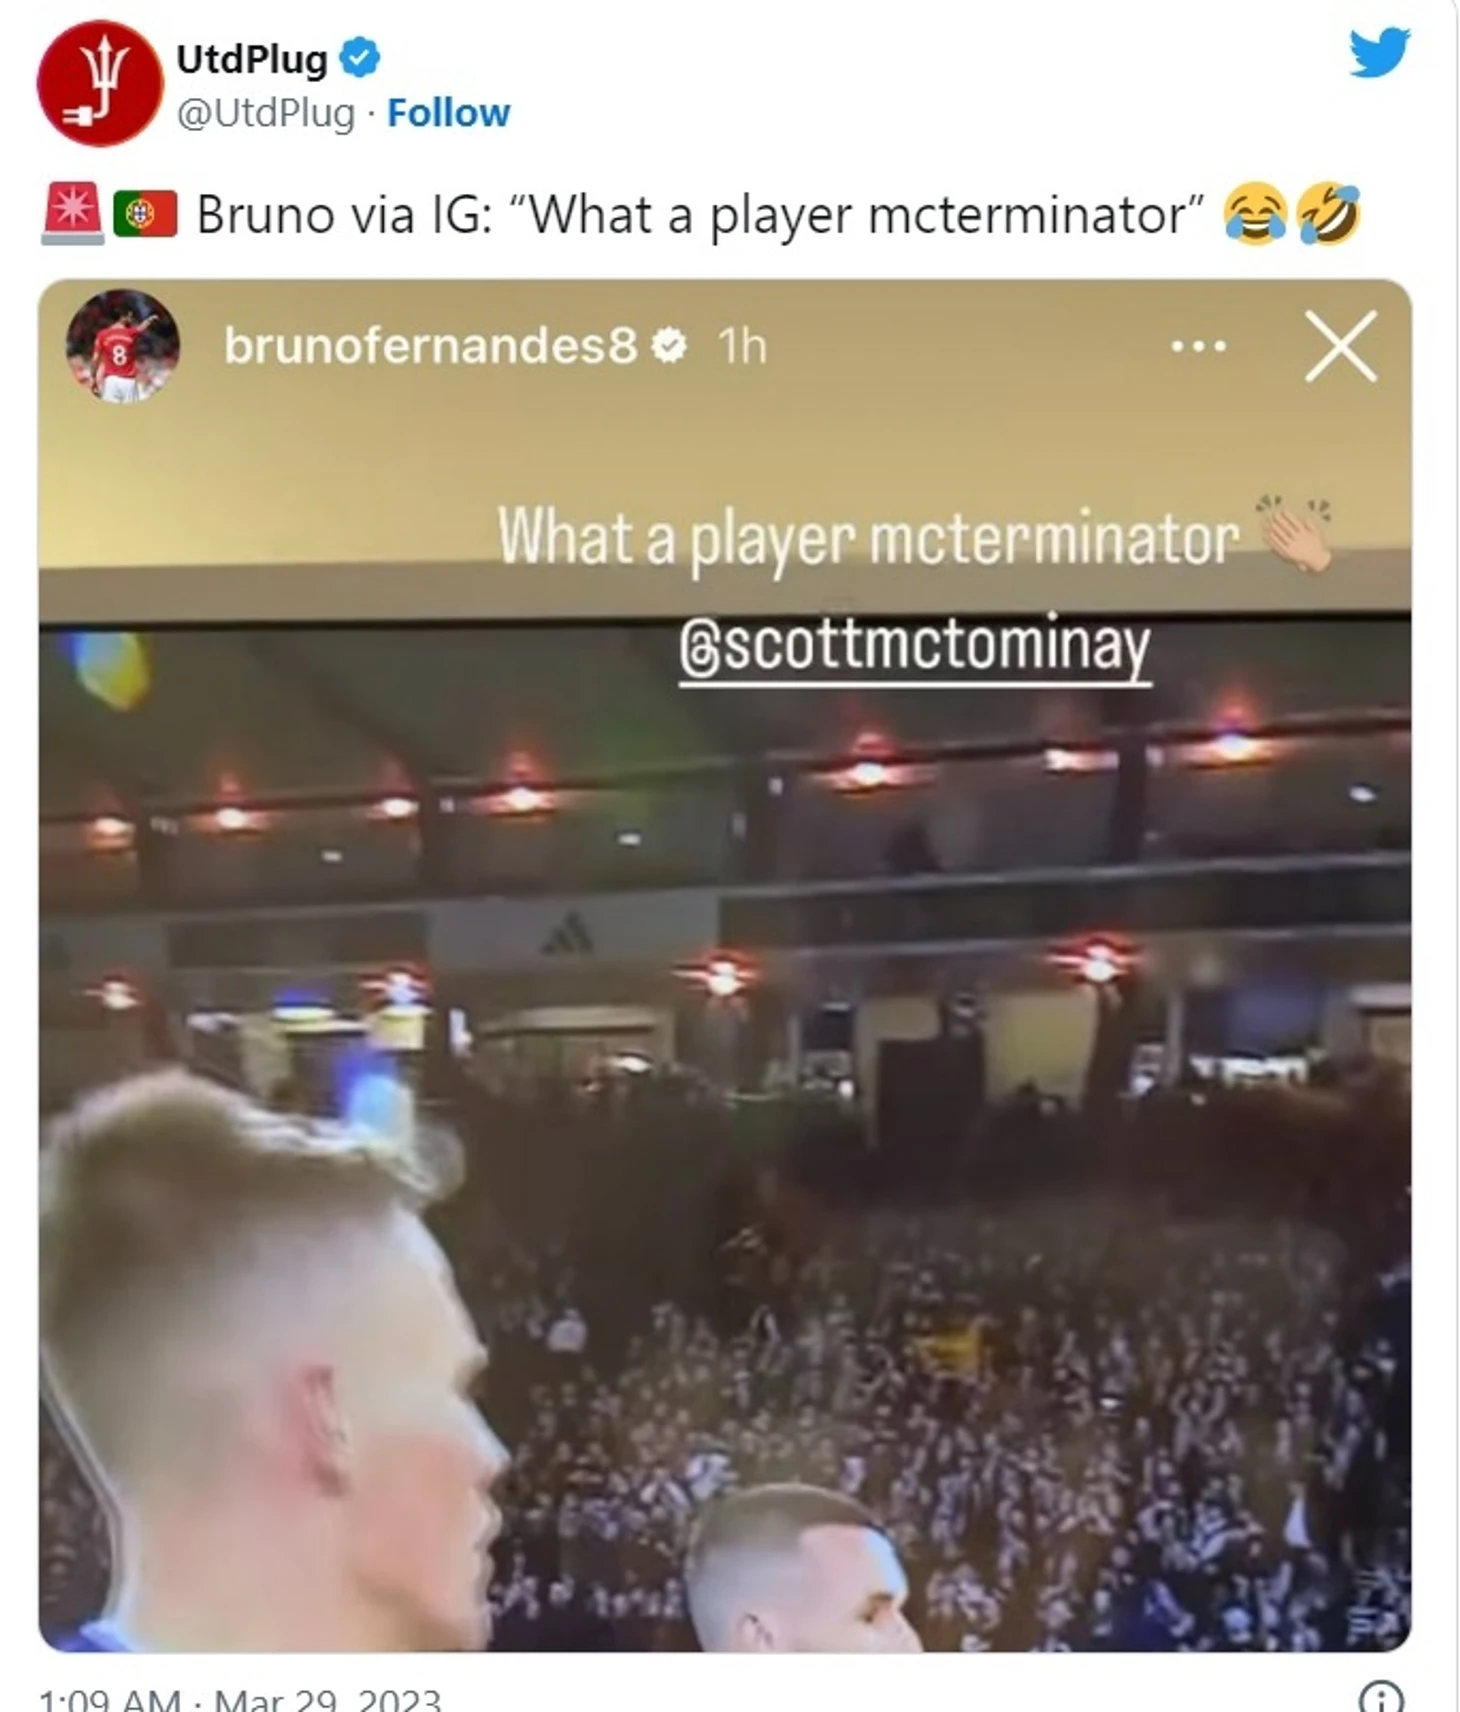Click the Twitter bird logo
Image resolution: width=1460 pixels, height=1712 pixels.
1379,53
